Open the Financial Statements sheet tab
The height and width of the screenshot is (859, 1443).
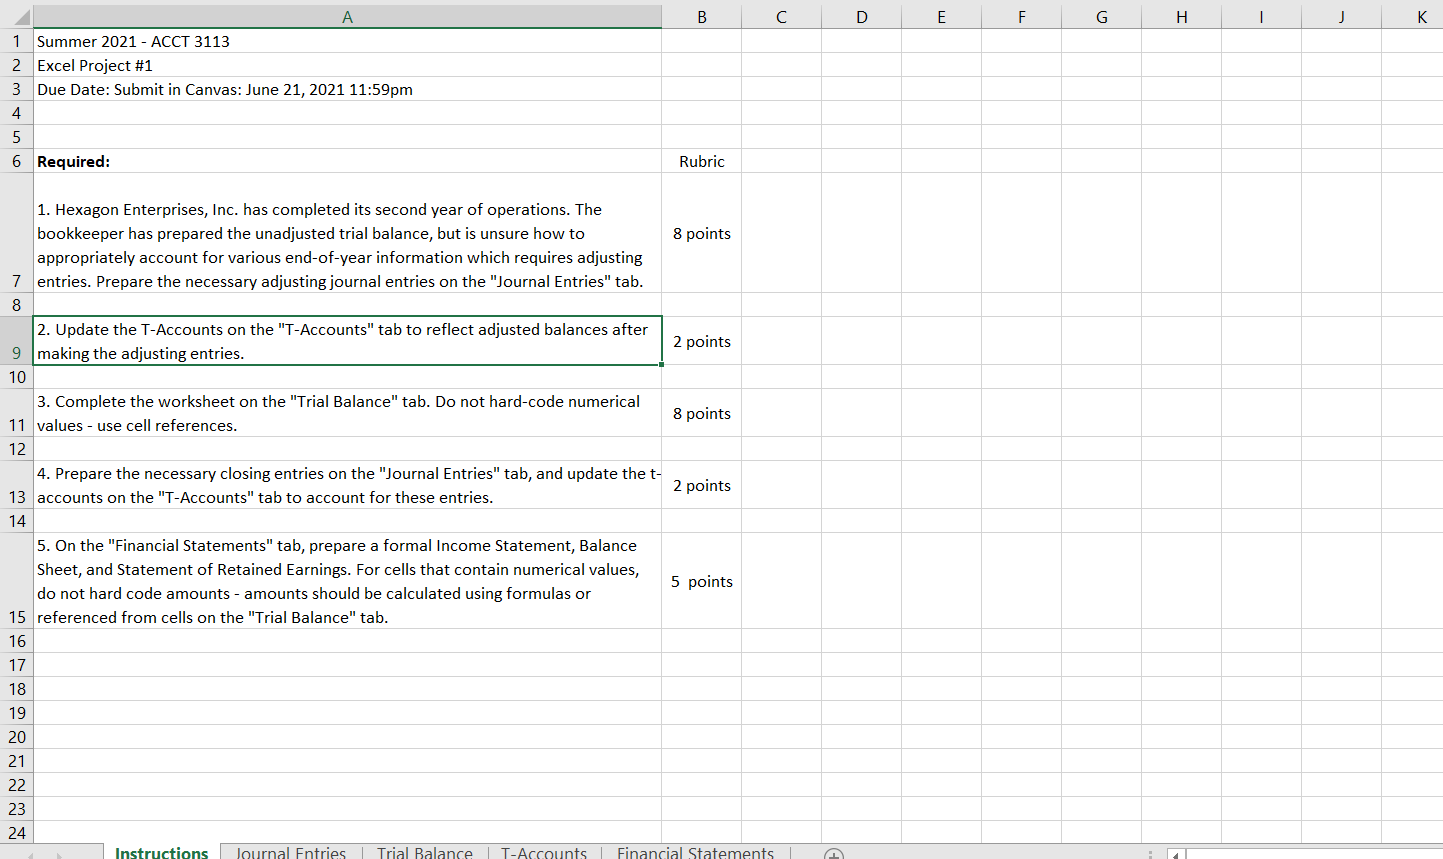click(695, 852)
